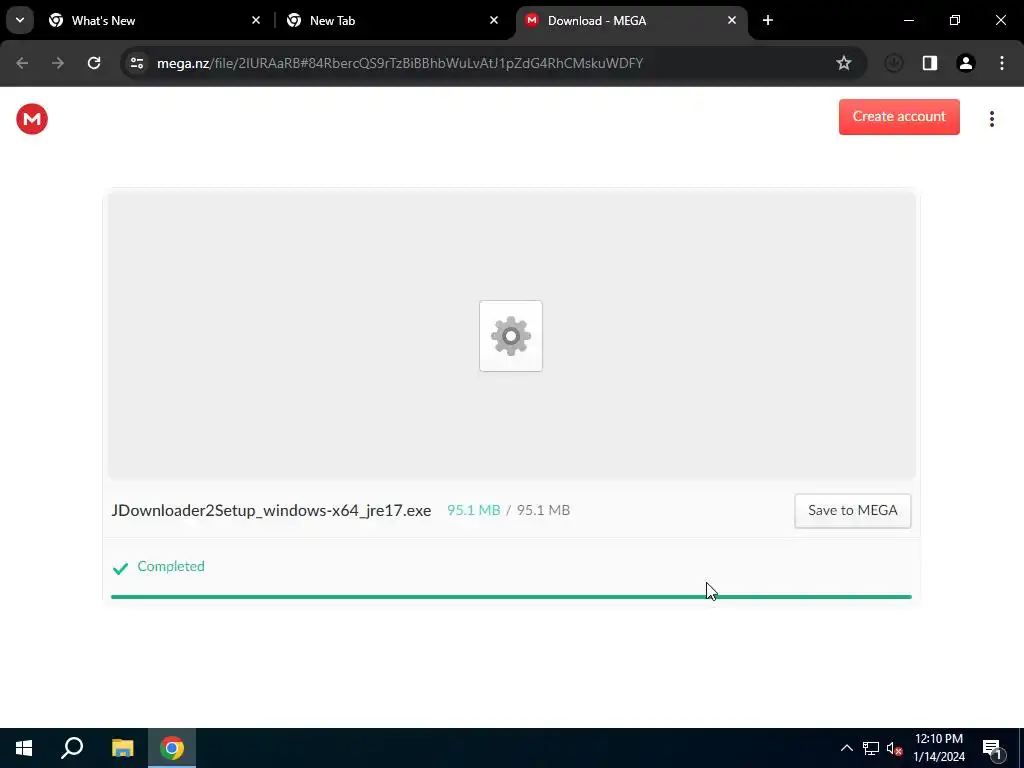Image resolution: width=1024 pixels, height=768 pixels.
Task: Go back with the browser back arrow
Action: tap(22, 63)
